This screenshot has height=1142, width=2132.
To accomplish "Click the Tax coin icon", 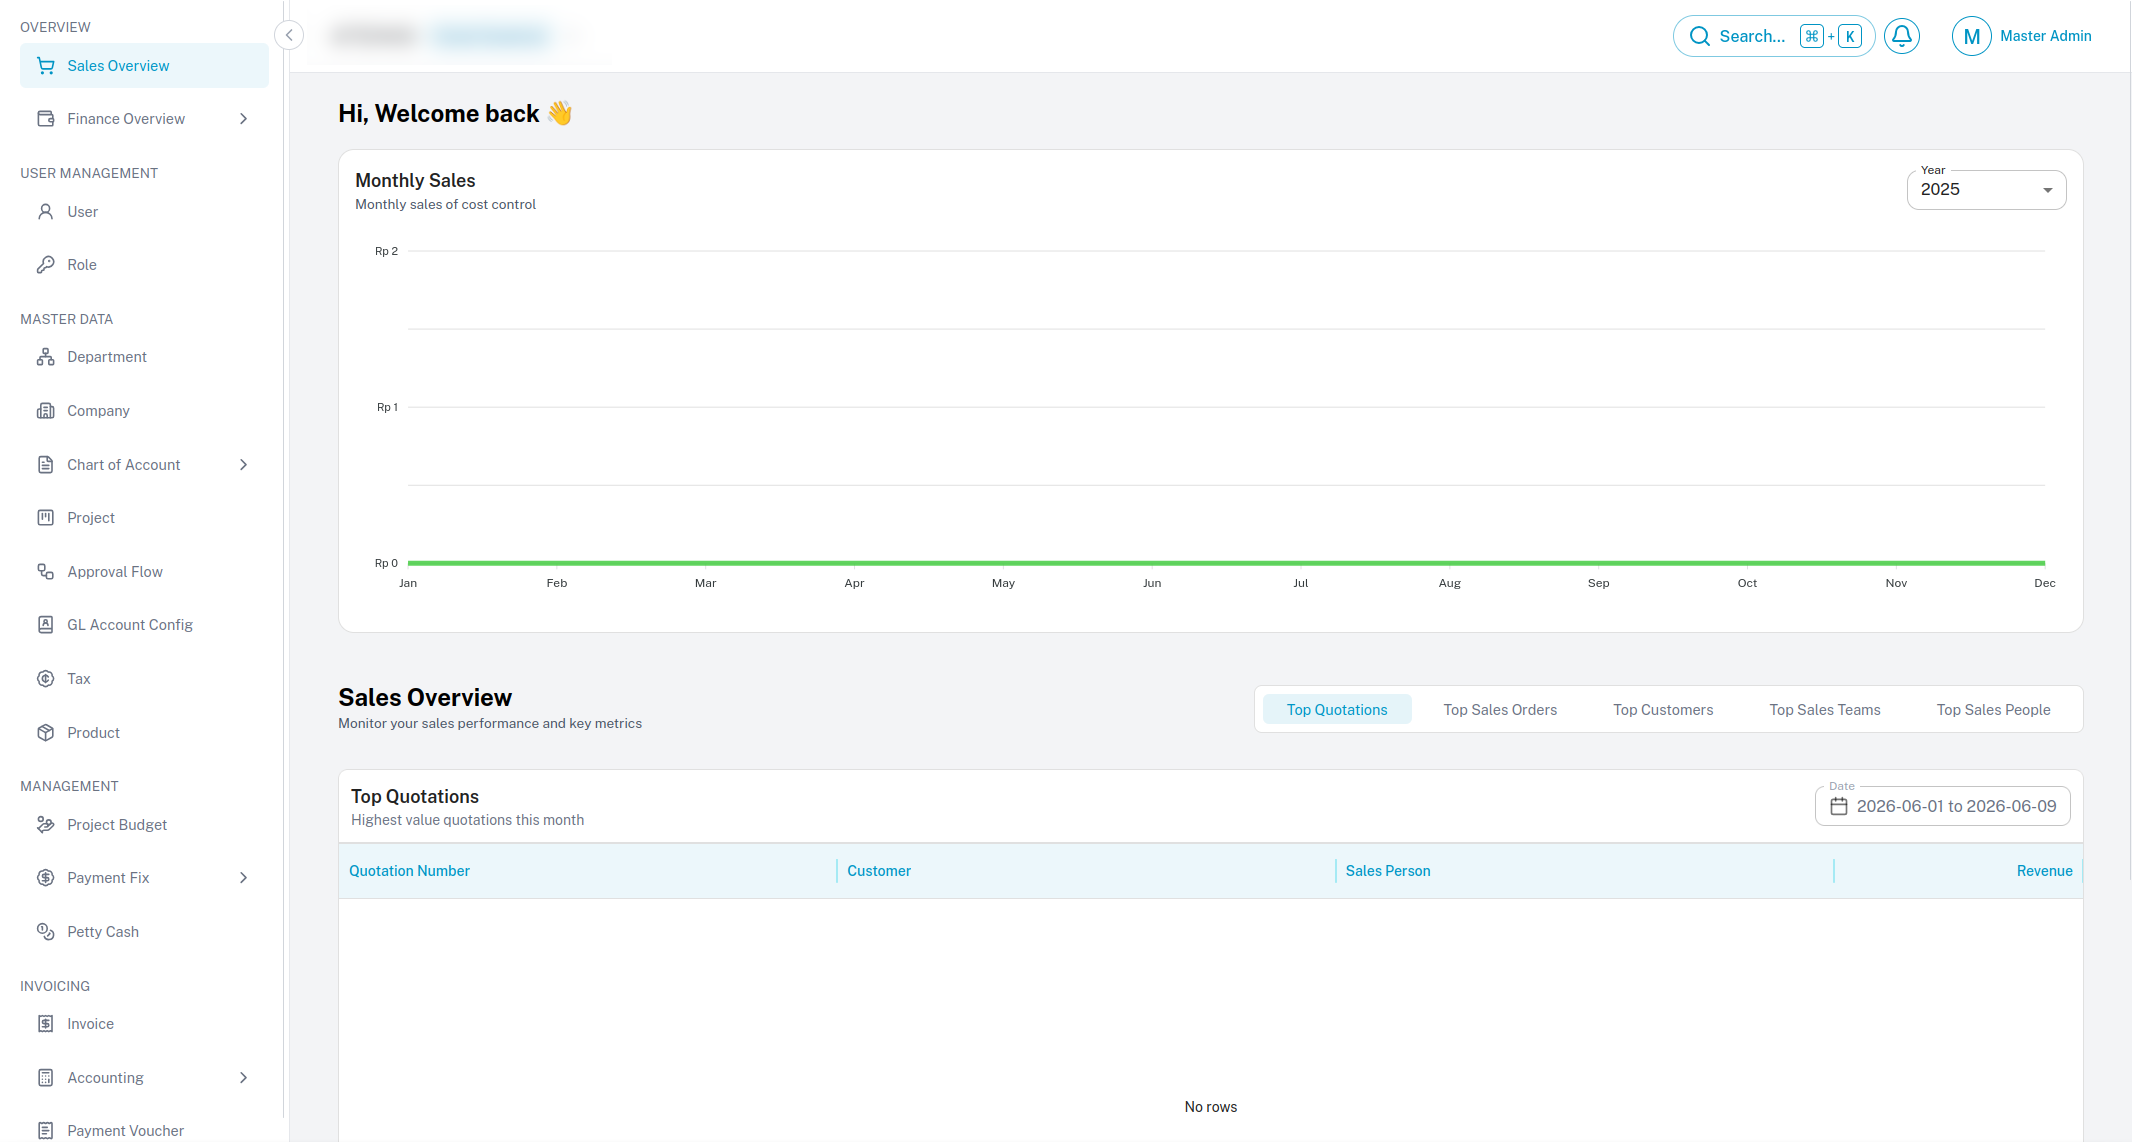I will (46, 679).
